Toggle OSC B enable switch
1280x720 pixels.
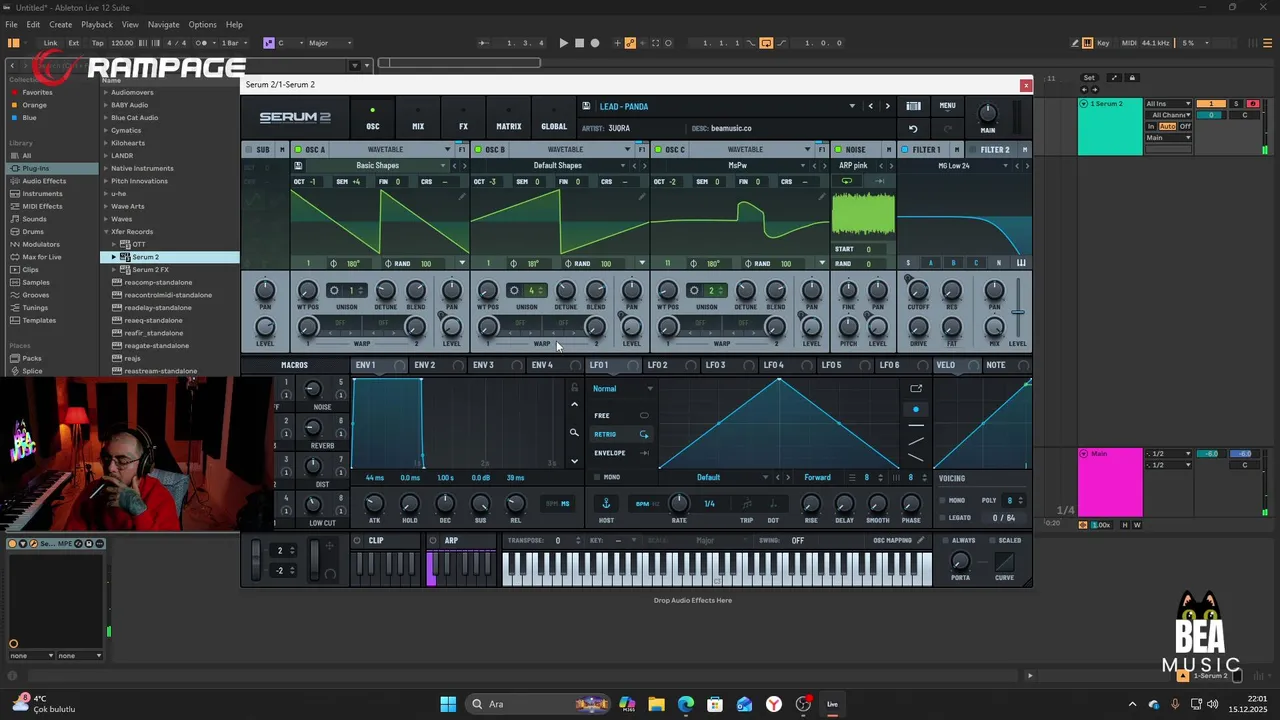(x=478, y=150)
